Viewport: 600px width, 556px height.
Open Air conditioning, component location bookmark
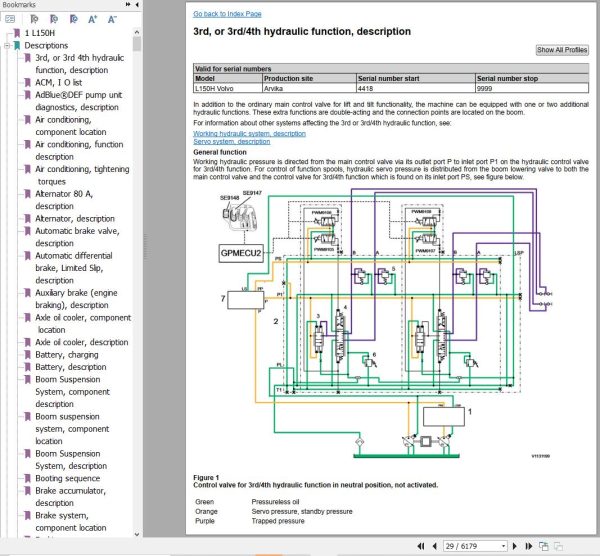[71, 126]
